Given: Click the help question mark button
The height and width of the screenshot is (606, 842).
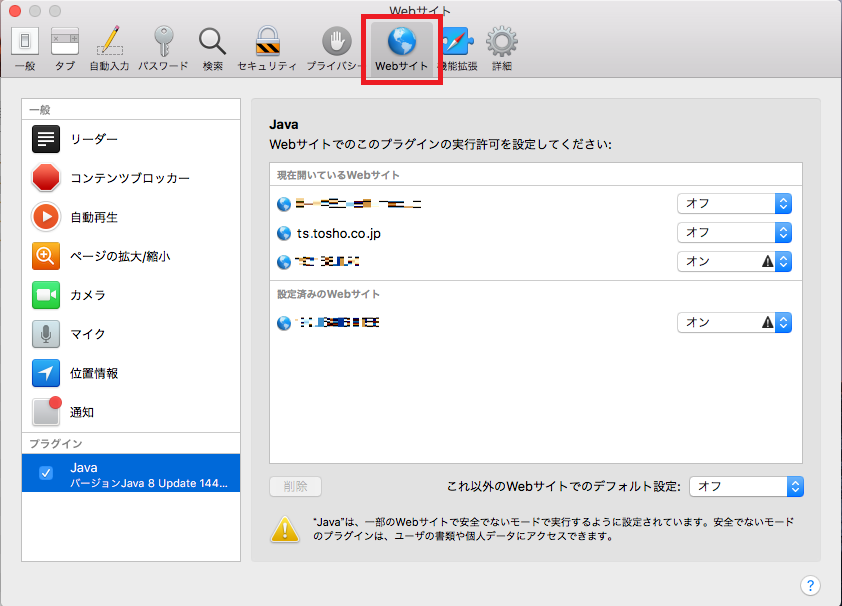Looking at the screenshot, I should [810, 585].
